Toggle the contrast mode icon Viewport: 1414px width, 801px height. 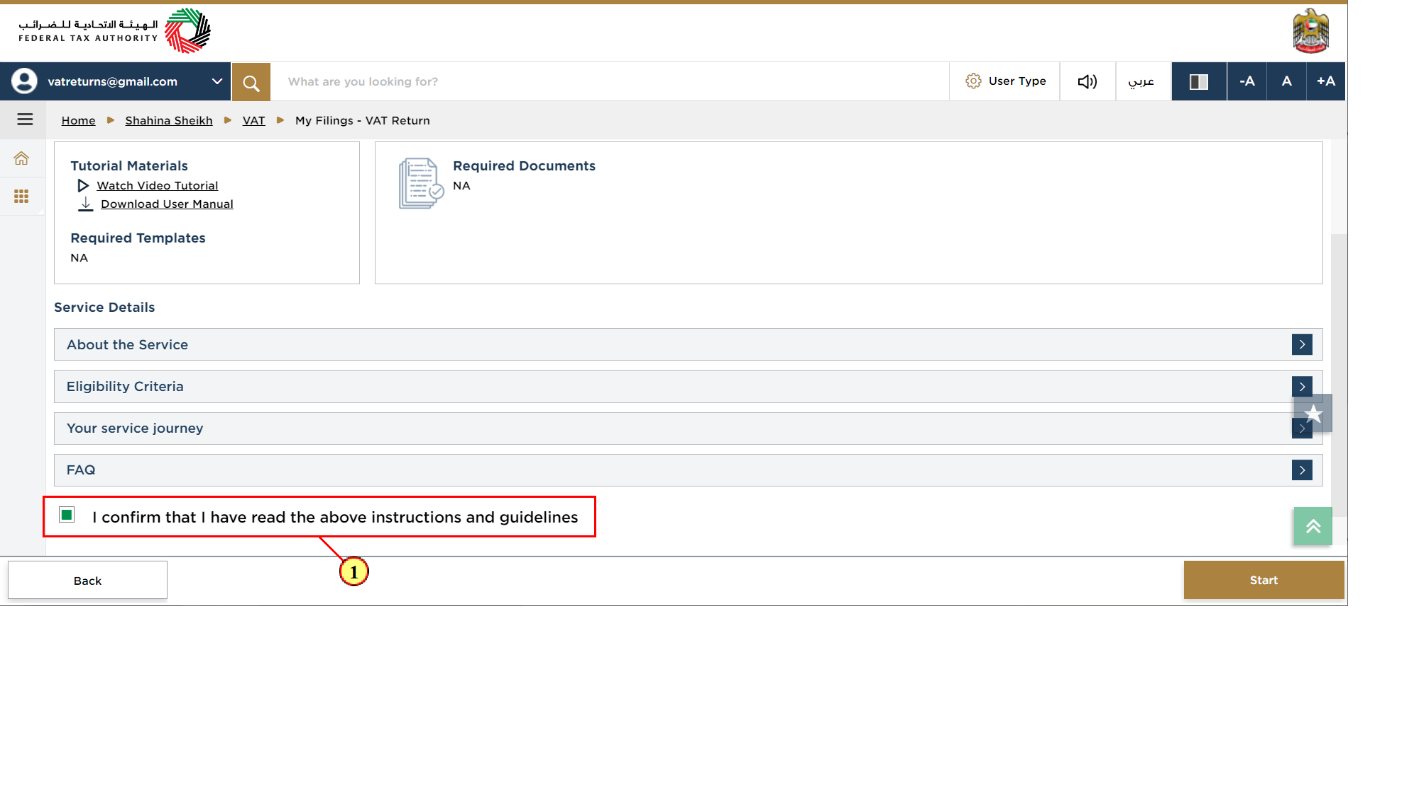[1198, 81]
